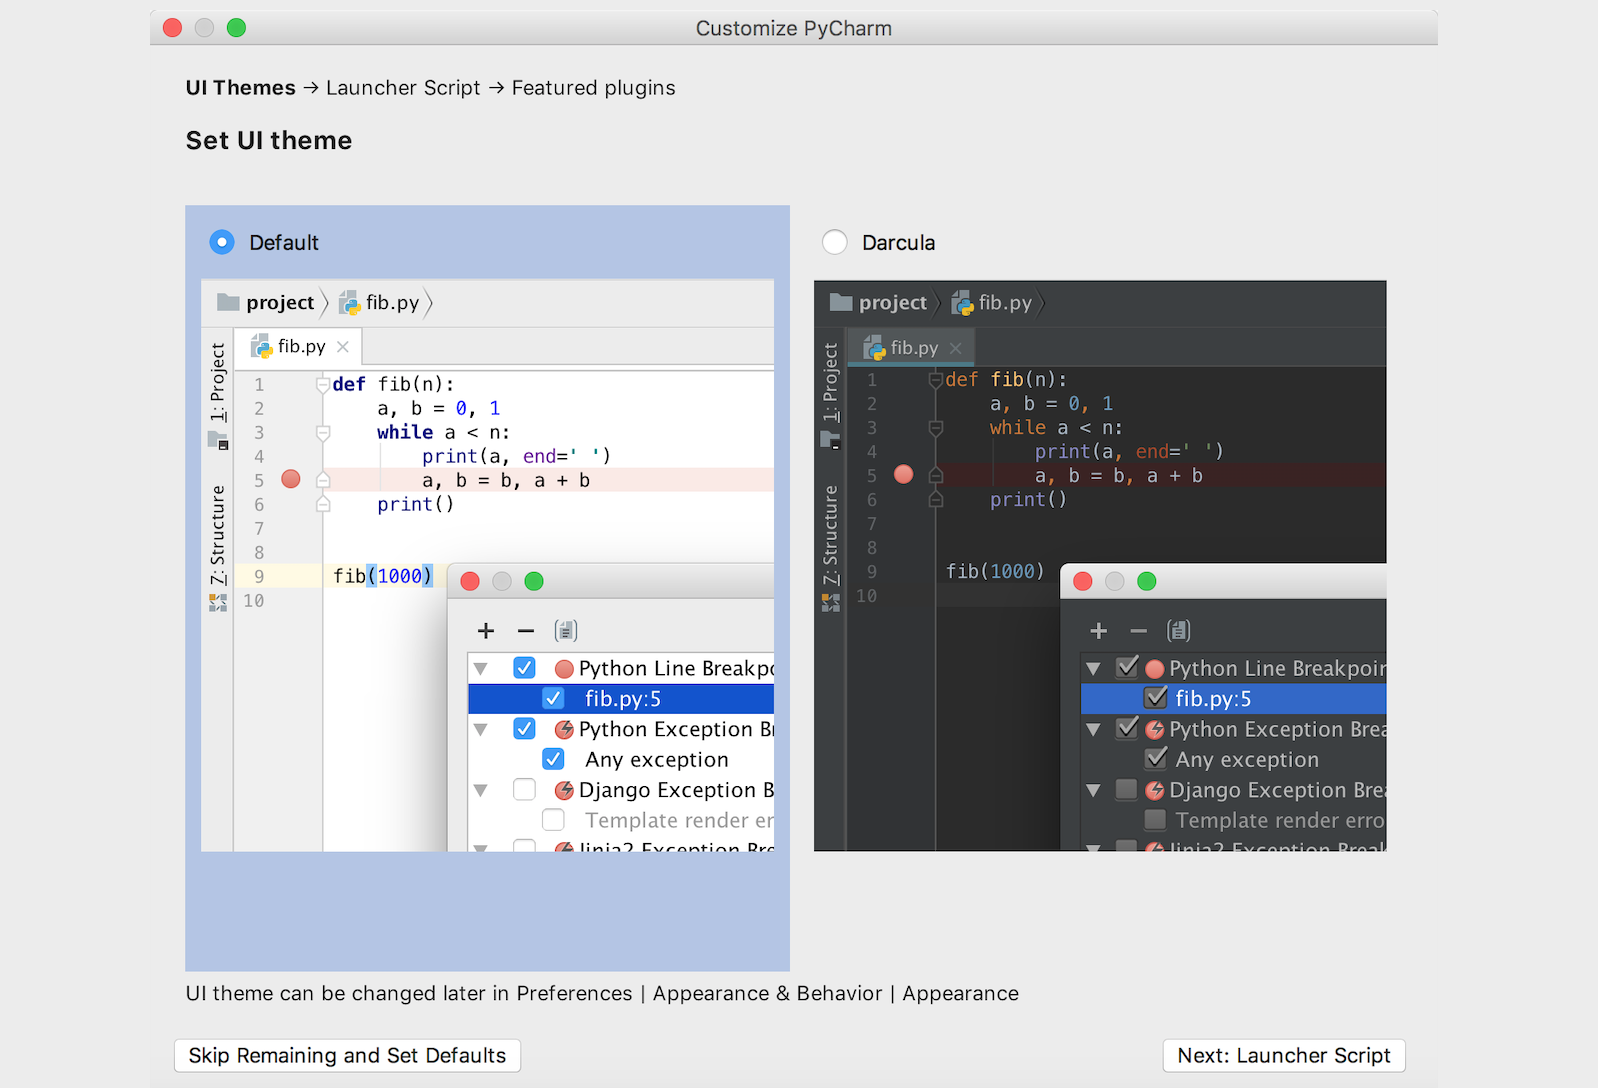This screenshot has width=1598, height=1088.
Task: Toggle Python Line Breakpoint checkbox in light preview
Action: click(x=524, y=668)
